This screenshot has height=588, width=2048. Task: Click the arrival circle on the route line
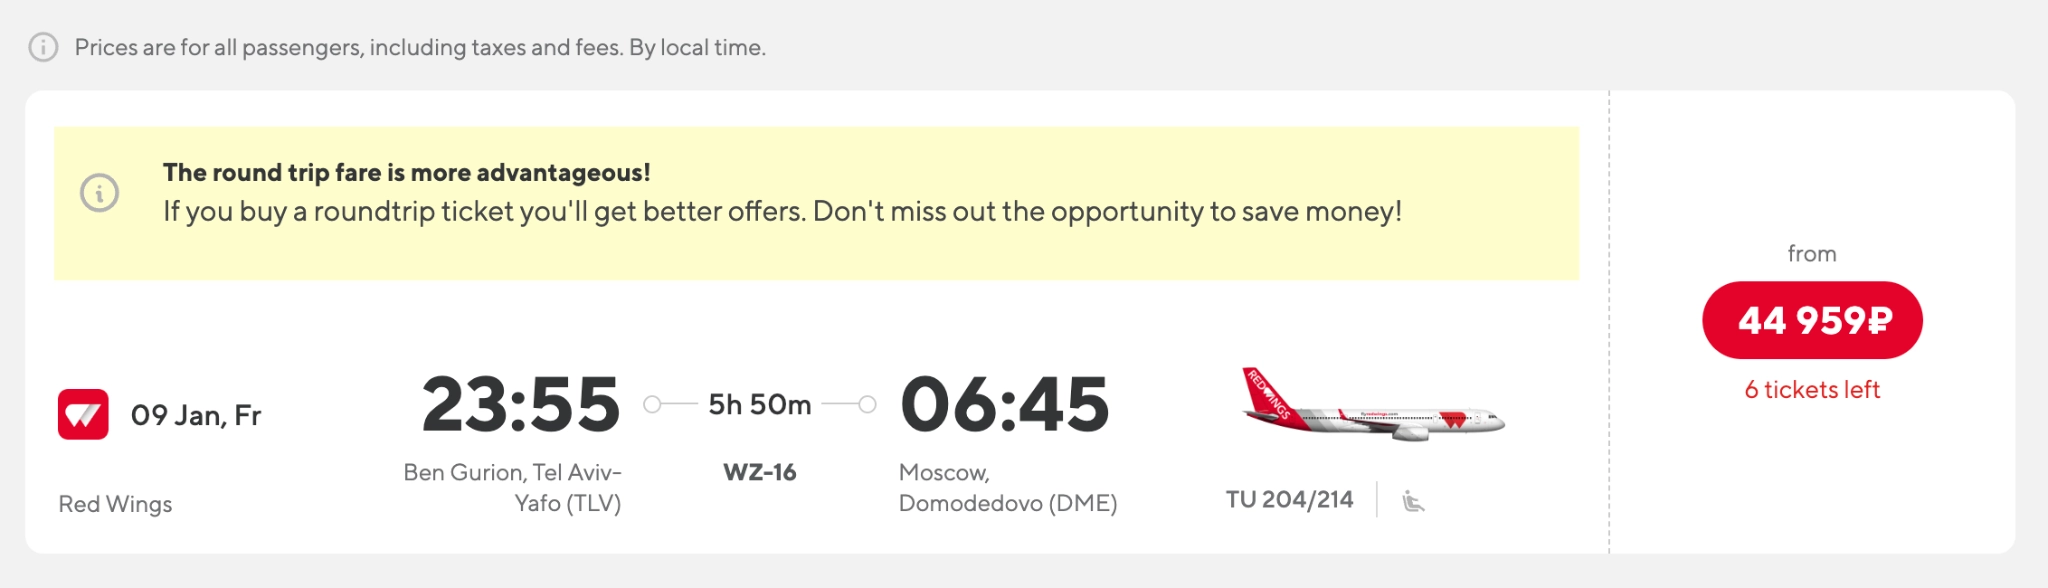tap(867, 405)
